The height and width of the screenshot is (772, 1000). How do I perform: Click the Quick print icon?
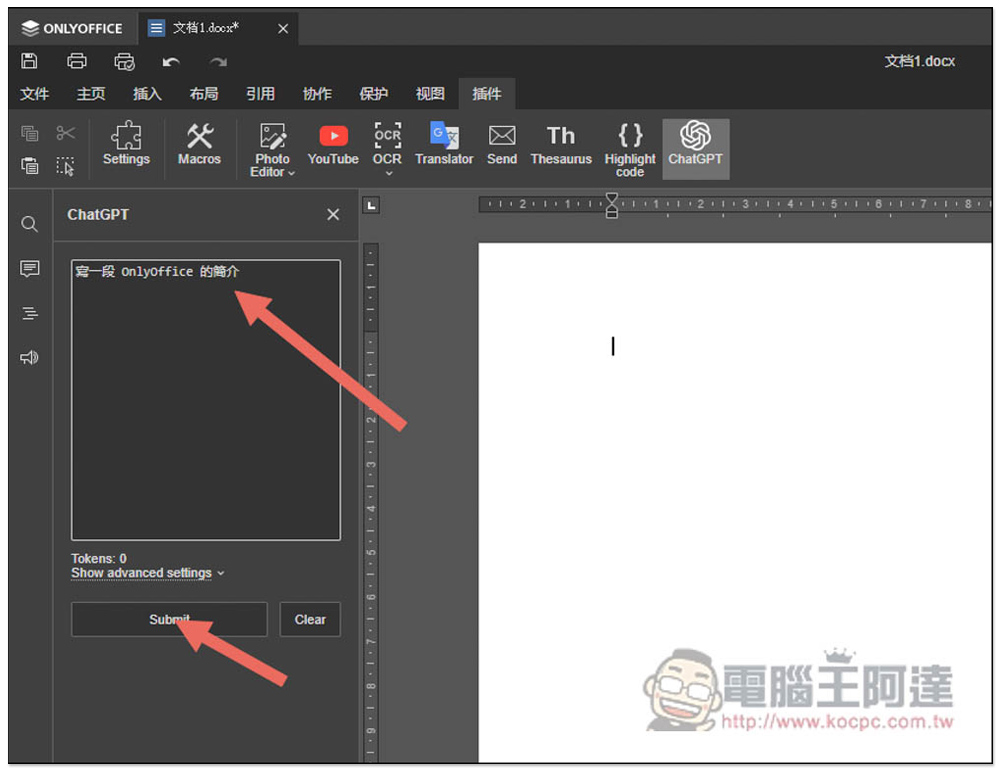pyautogui.click(x=124, y=61)
